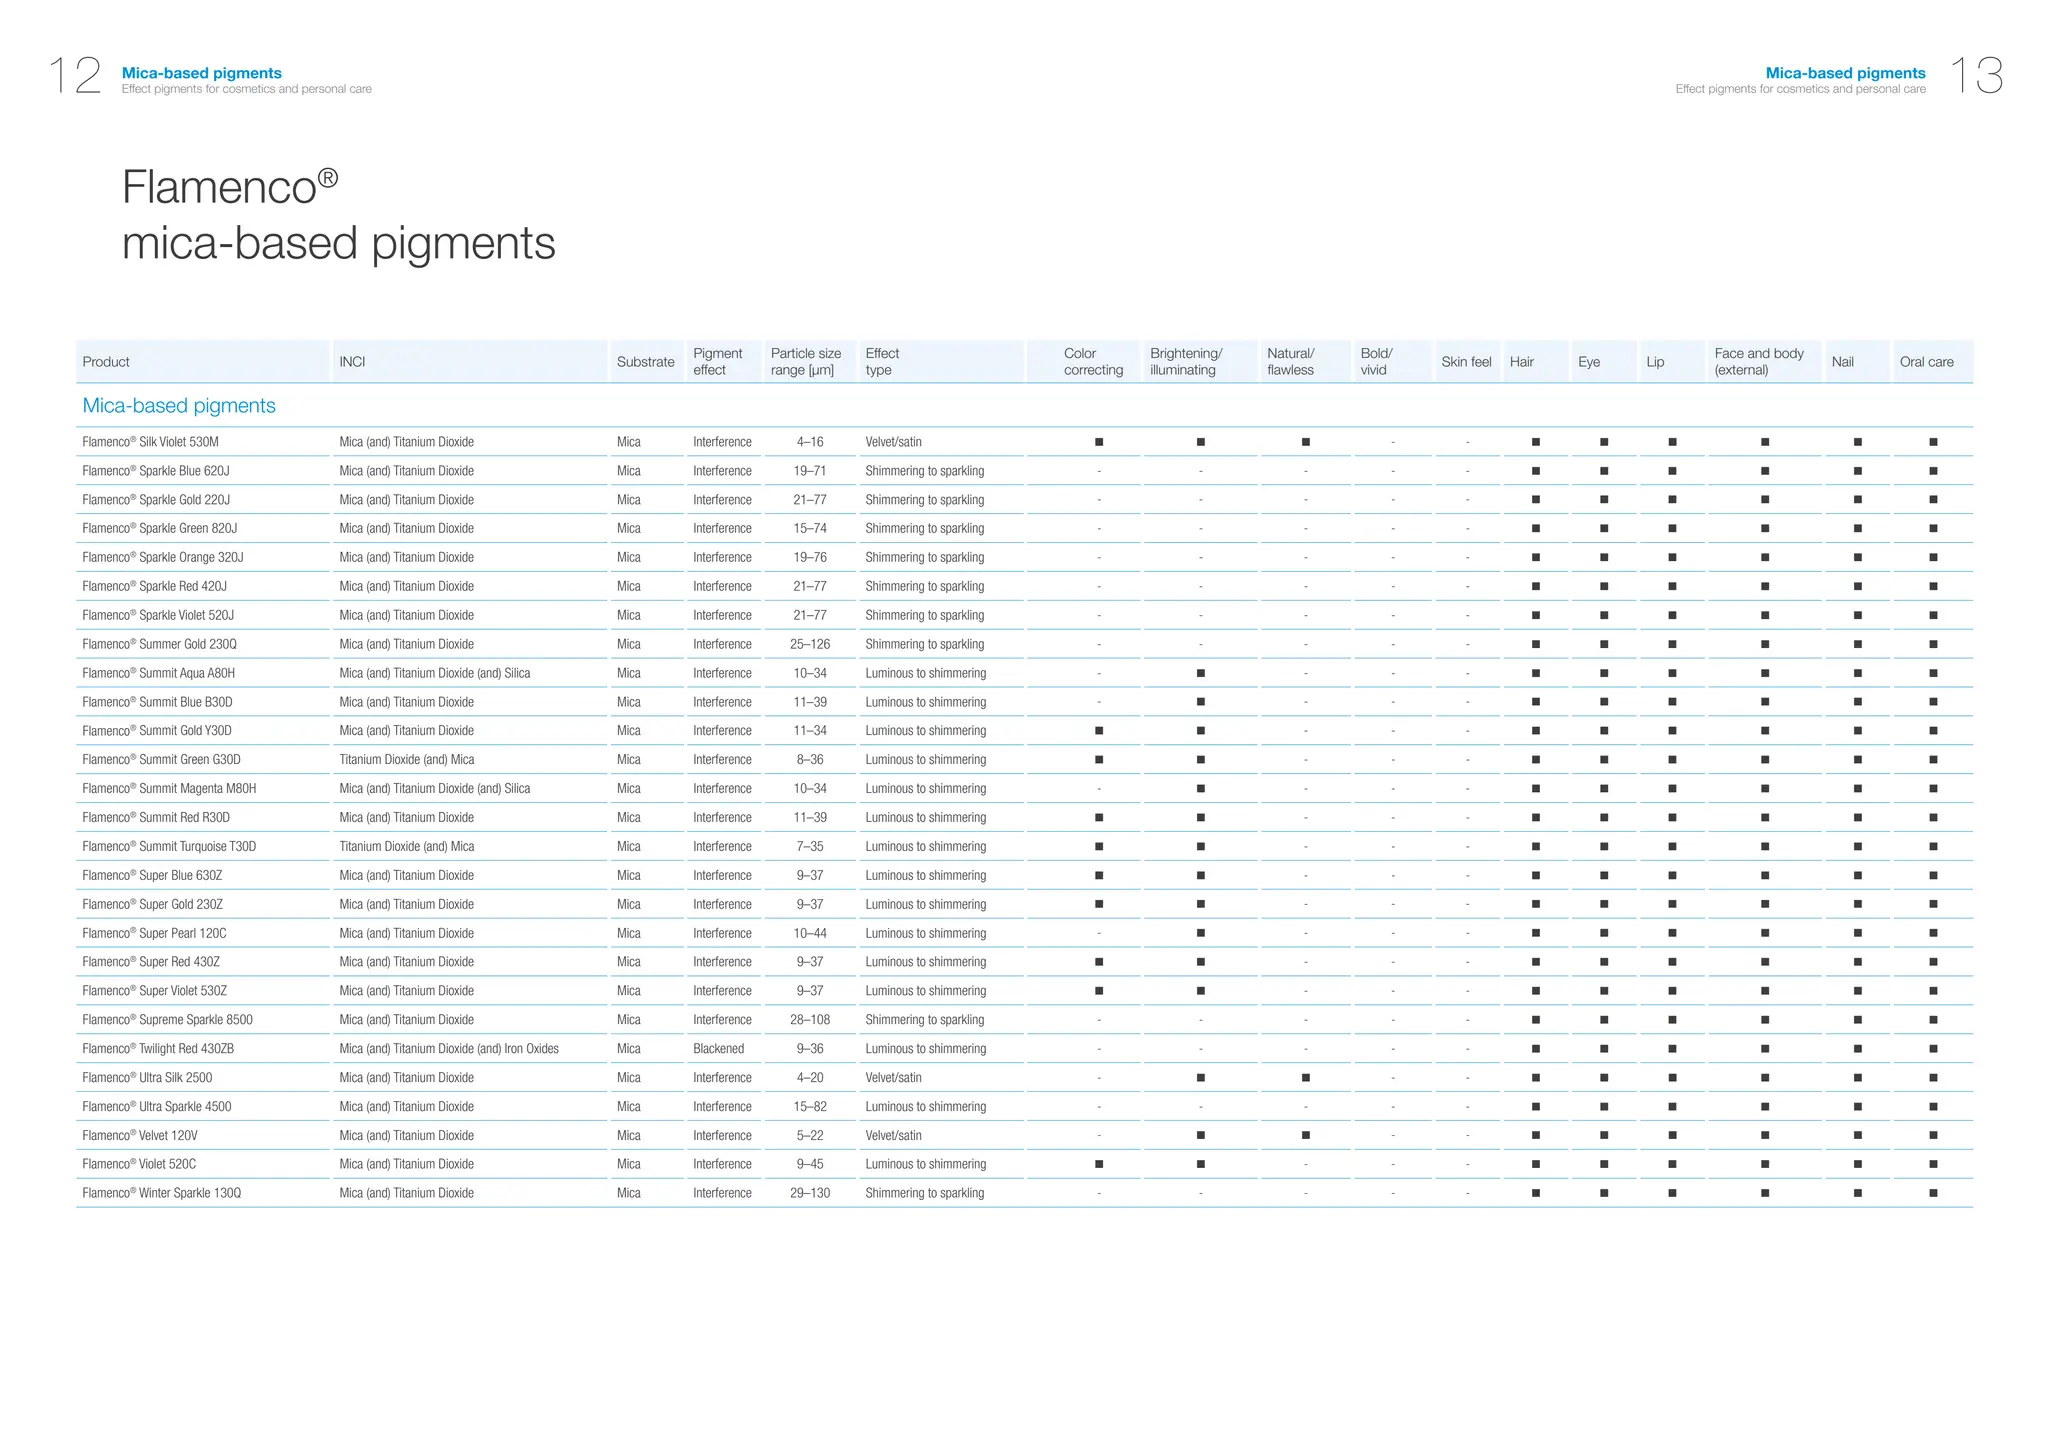The height and width of the screenshot is (1448, 2048).
Task: Select the Particle size range column header
Action: click(x=806, y=362)
